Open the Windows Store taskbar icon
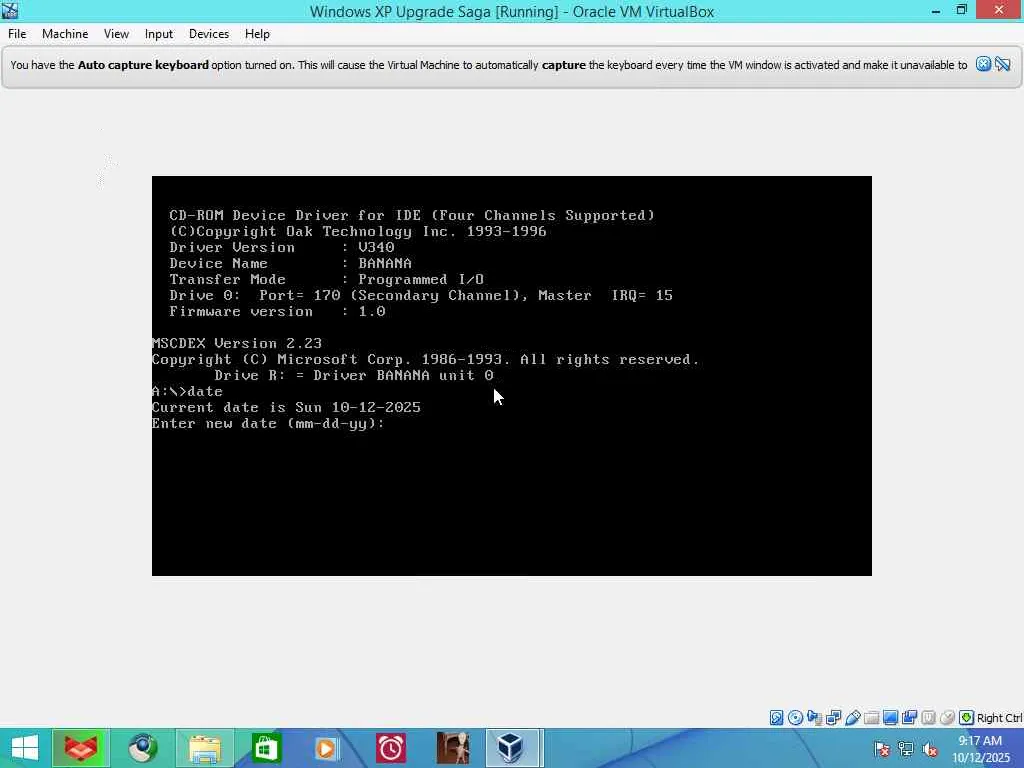 click(x=265, y=748)
